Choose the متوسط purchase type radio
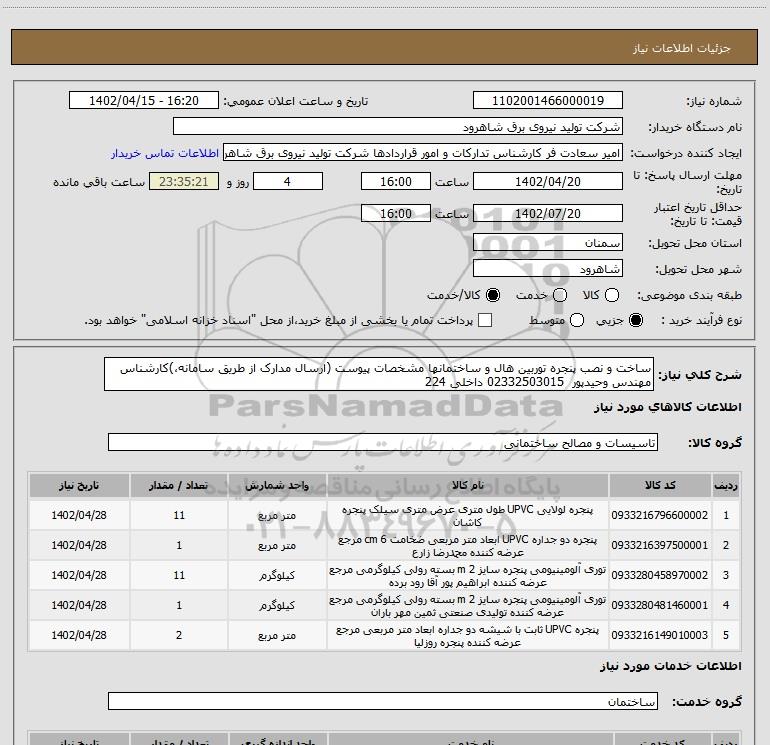This screenshot has height=745, width=770. [x=577, y=320]
